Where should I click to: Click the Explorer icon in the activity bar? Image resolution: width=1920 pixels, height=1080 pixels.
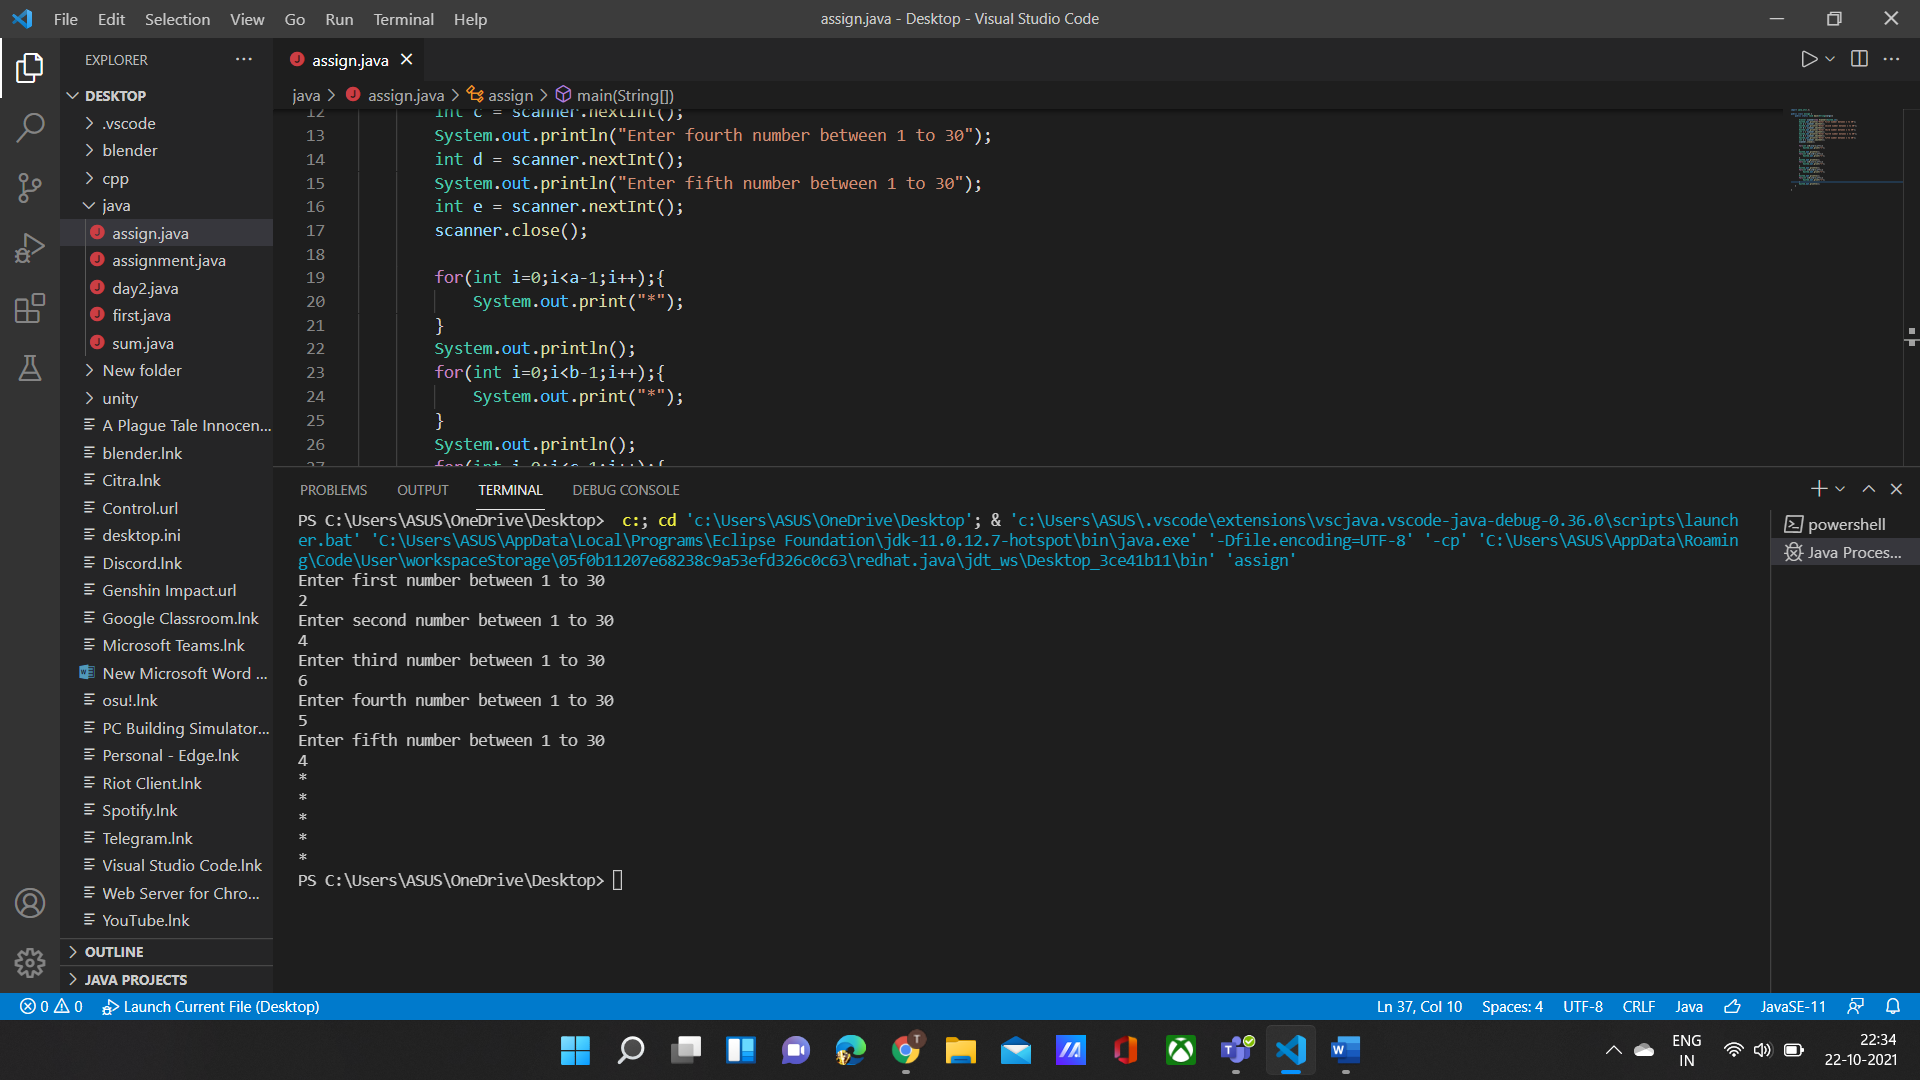click(x=29, y=65)
